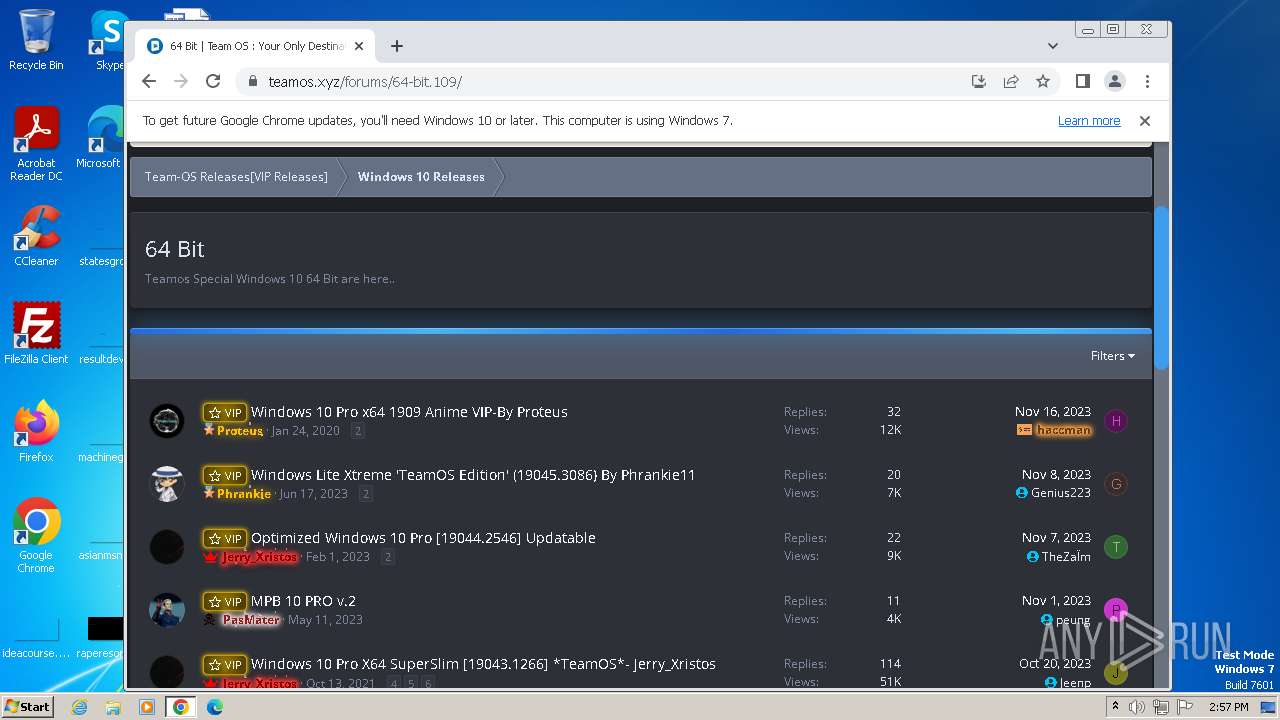1280x720 pixels.
Task: Open Windows Media Player from taskbar
Action: [x=146, y=707]
